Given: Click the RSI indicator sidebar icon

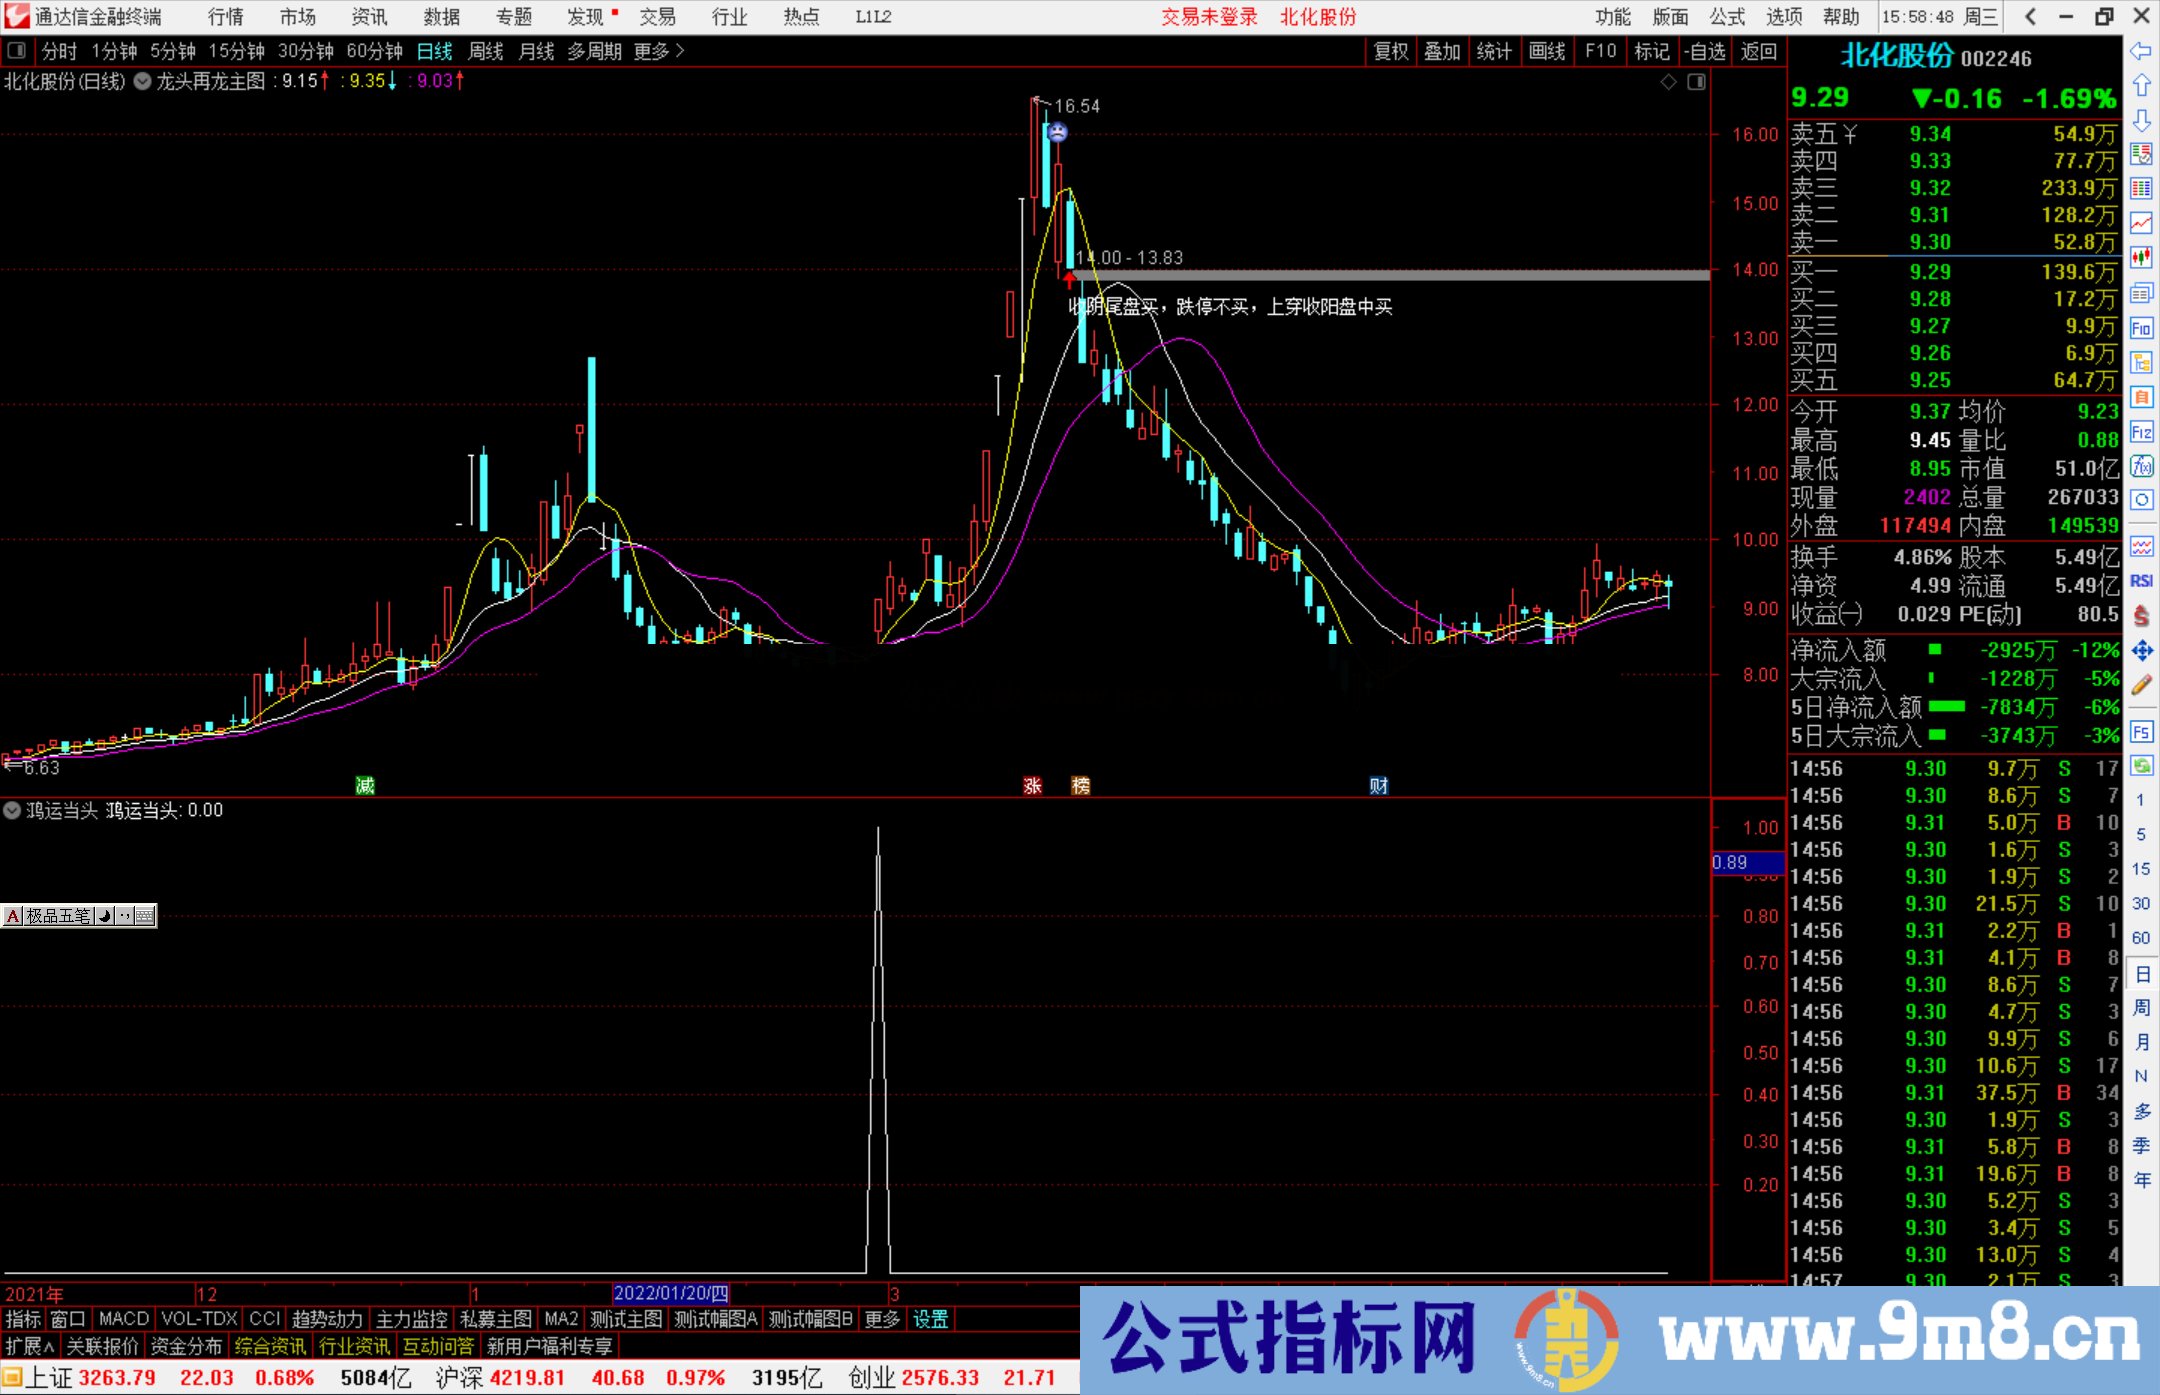Looking at the screenshot, I should click(2141, 581).
